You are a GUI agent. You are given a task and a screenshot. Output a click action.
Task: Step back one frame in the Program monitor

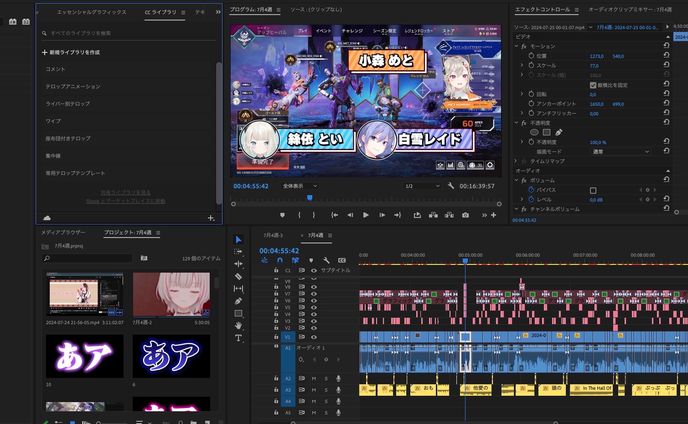(350, 215)
